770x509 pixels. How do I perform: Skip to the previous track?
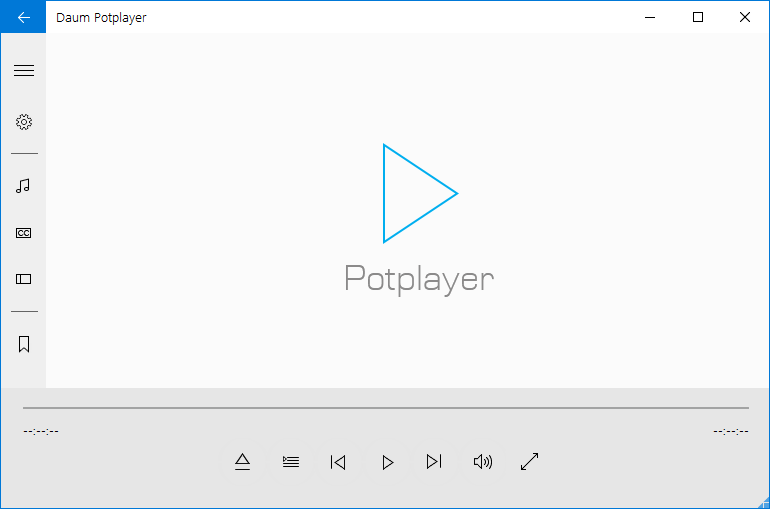point(338,462)
